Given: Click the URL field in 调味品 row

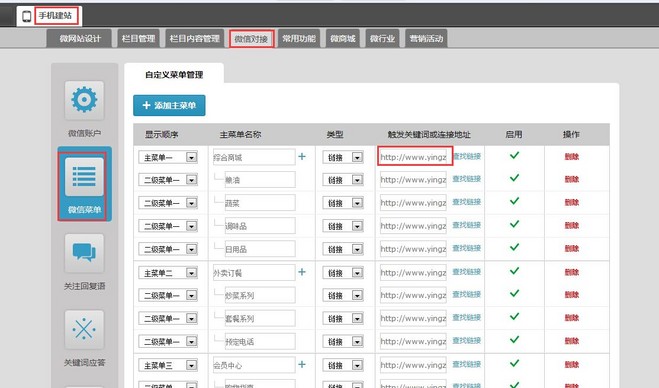Looking at the screenshot, I should [x=413, y=226].
